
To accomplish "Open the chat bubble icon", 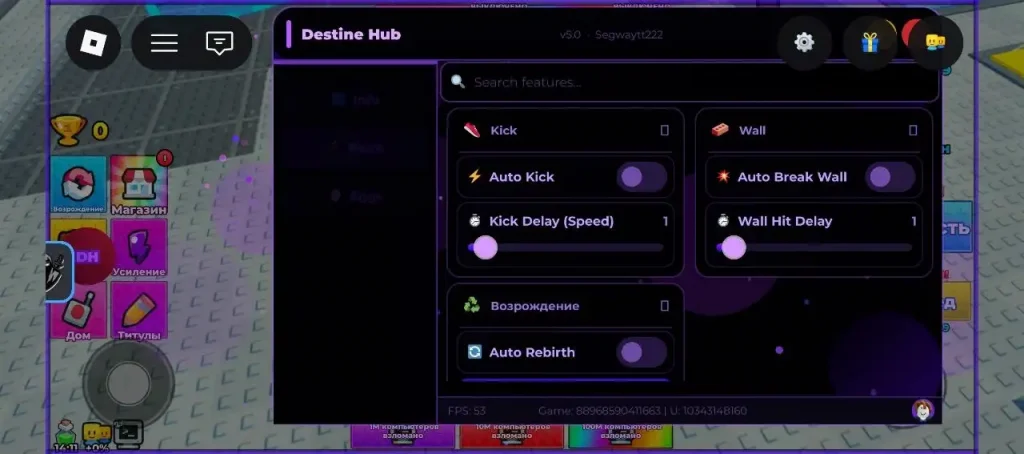I will (219, 43).
